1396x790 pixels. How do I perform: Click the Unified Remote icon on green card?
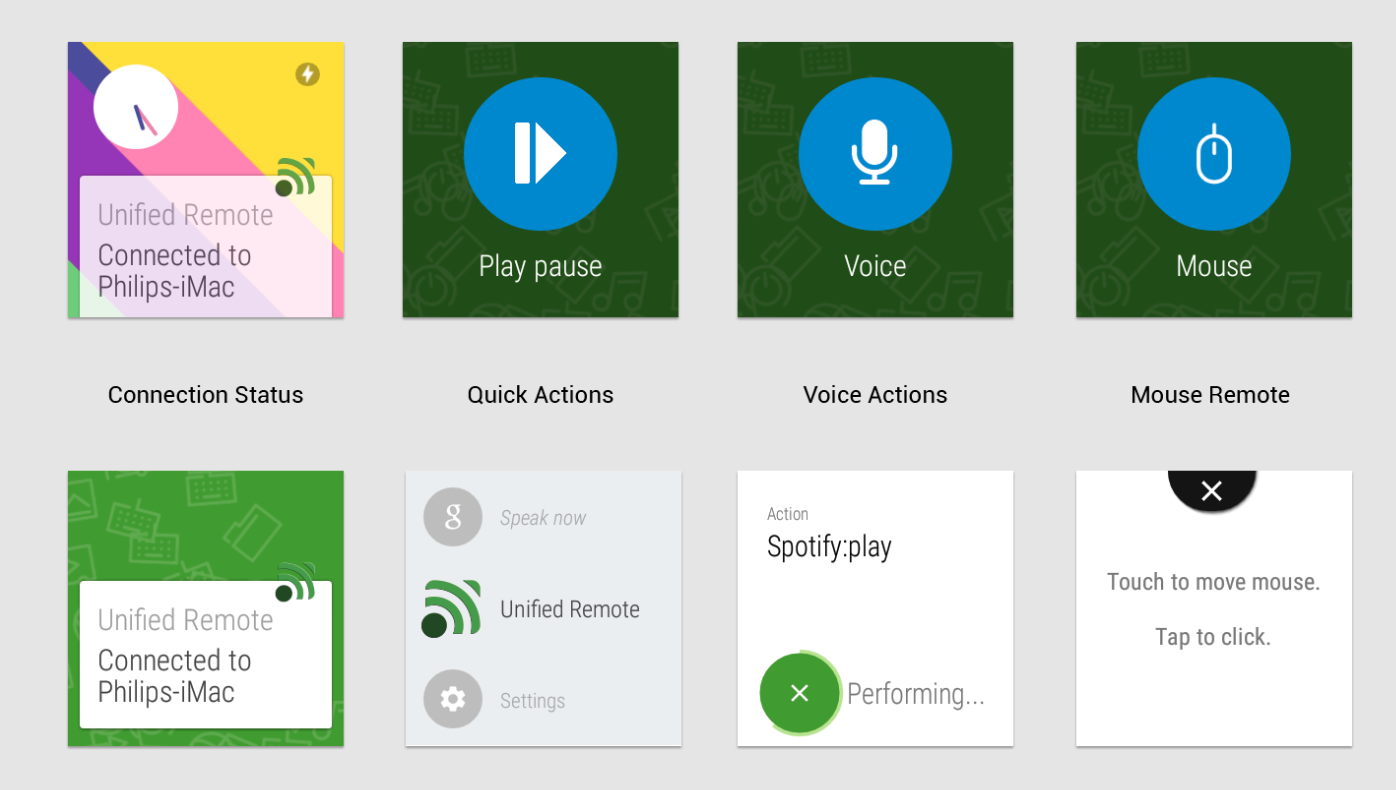296,582
